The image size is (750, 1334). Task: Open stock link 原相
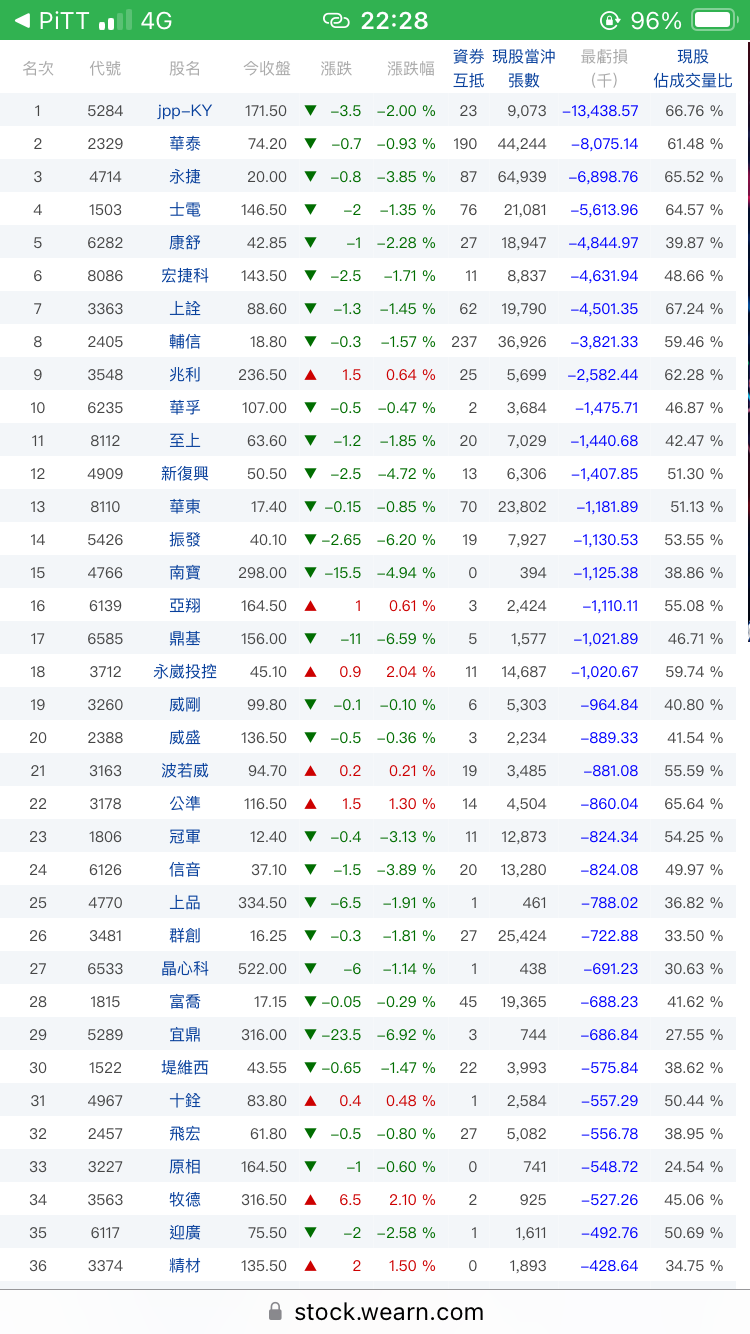point(185,1167)
